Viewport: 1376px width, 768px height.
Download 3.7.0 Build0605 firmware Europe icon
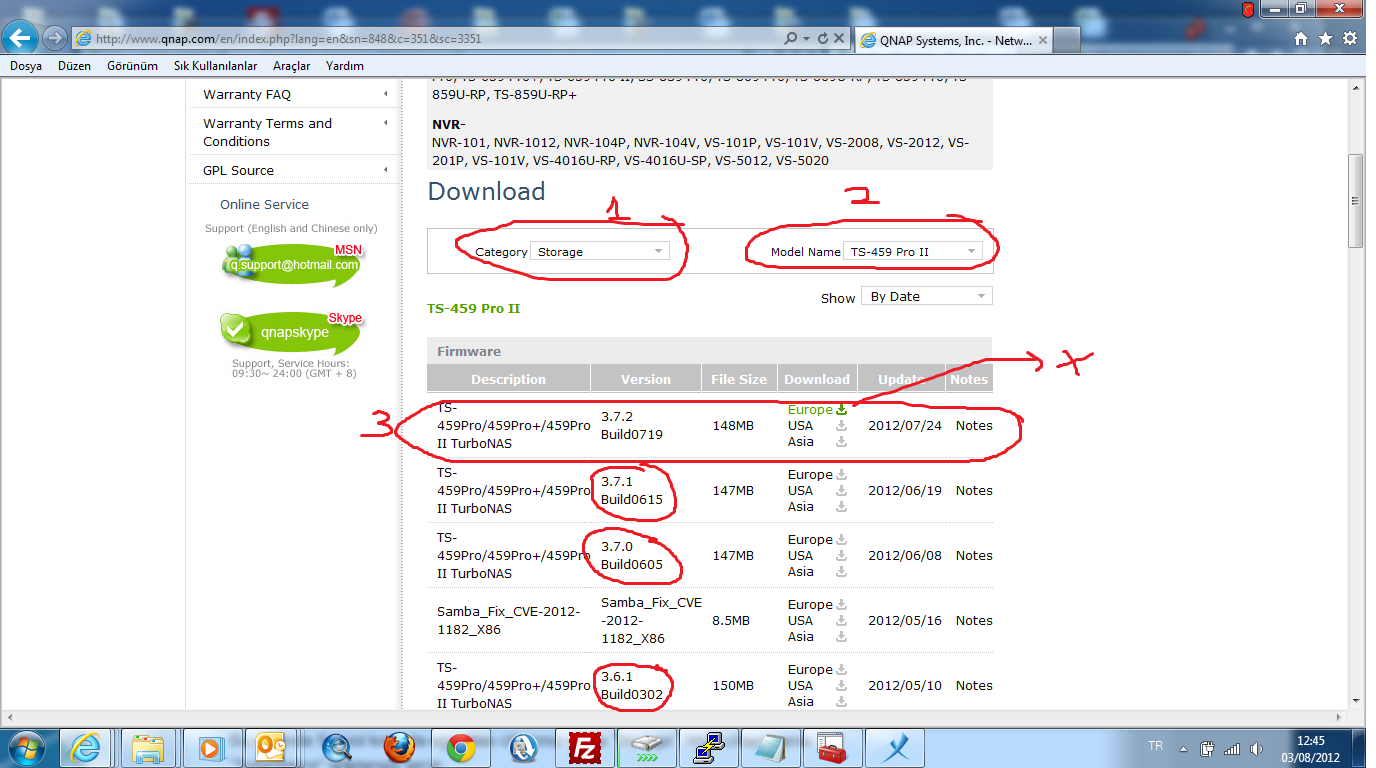841,540
